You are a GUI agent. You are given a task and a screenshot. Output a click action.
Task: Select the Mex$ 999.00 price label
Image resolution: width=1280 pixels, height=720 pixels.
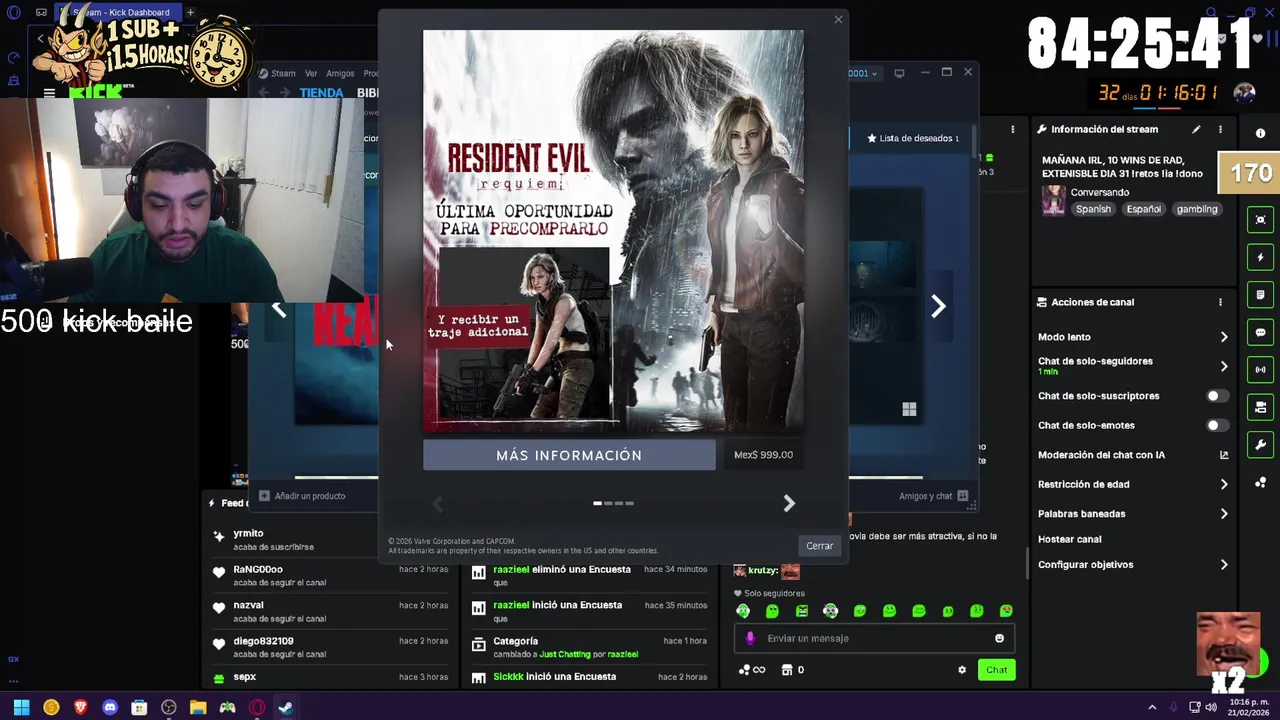coord(763,455)
